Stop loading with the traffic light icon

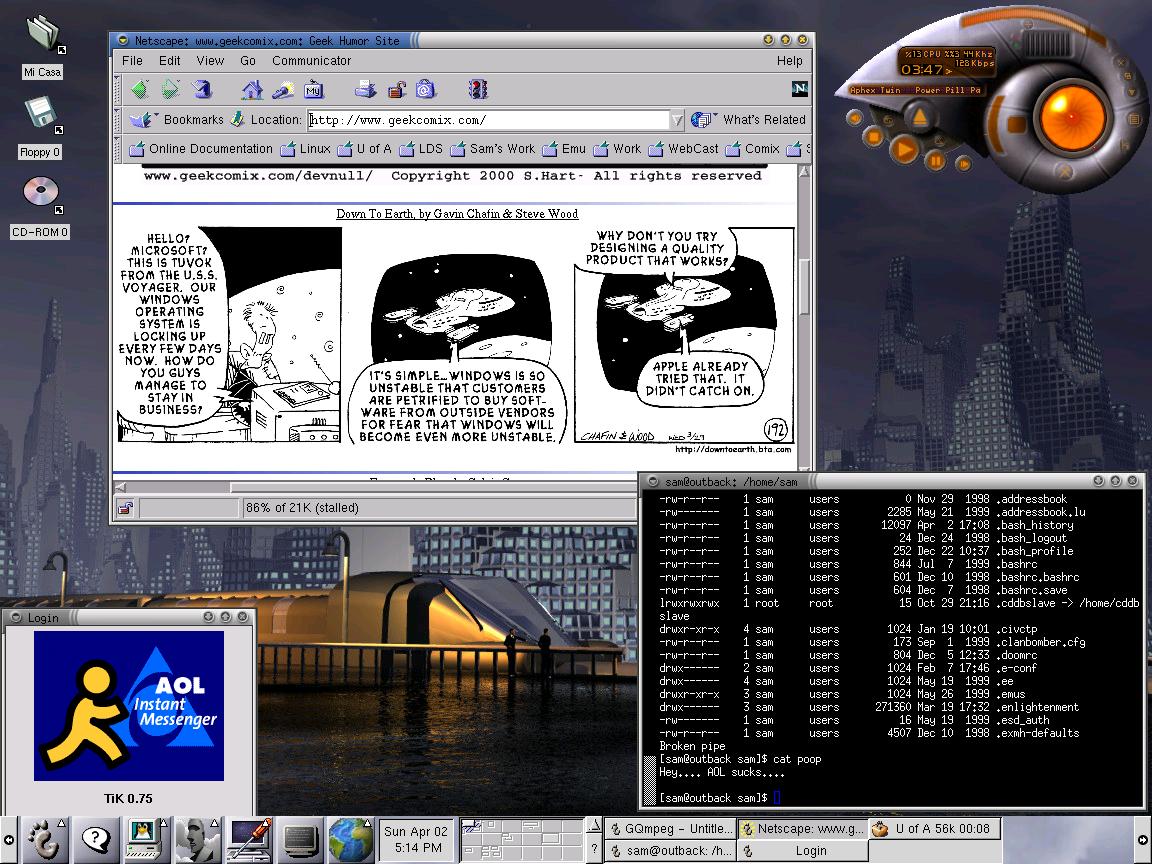(x=478, y=90)
